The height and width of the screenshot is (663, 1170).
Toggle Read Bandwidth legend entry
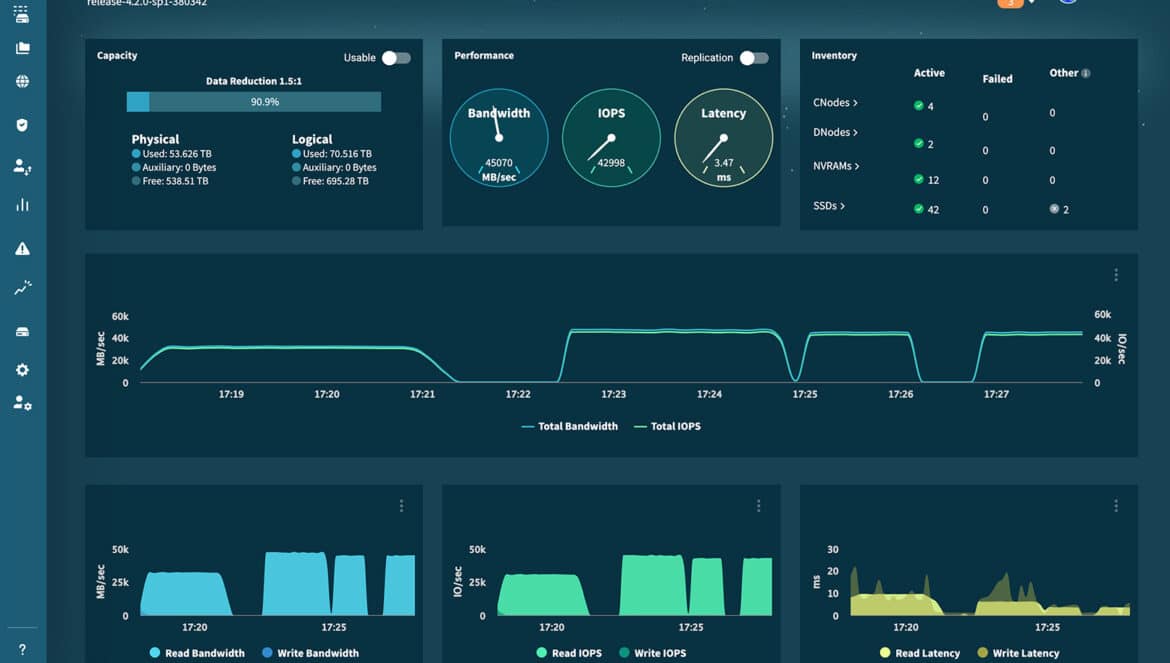197,653
